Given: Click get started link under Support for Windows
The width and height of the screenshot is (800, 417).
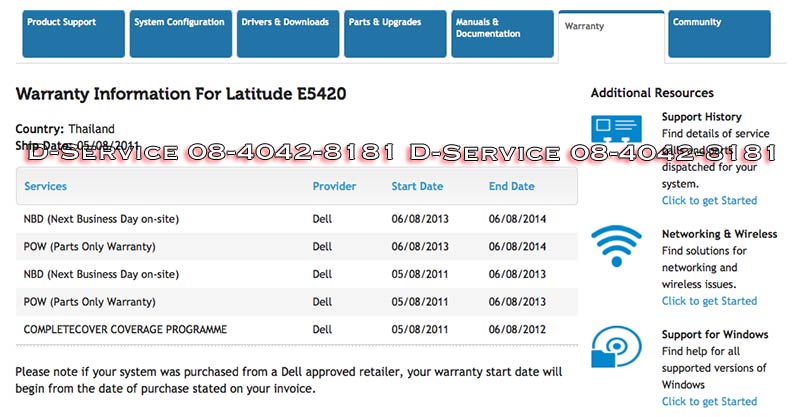Looking at the screenshot, I should [709, 402].
